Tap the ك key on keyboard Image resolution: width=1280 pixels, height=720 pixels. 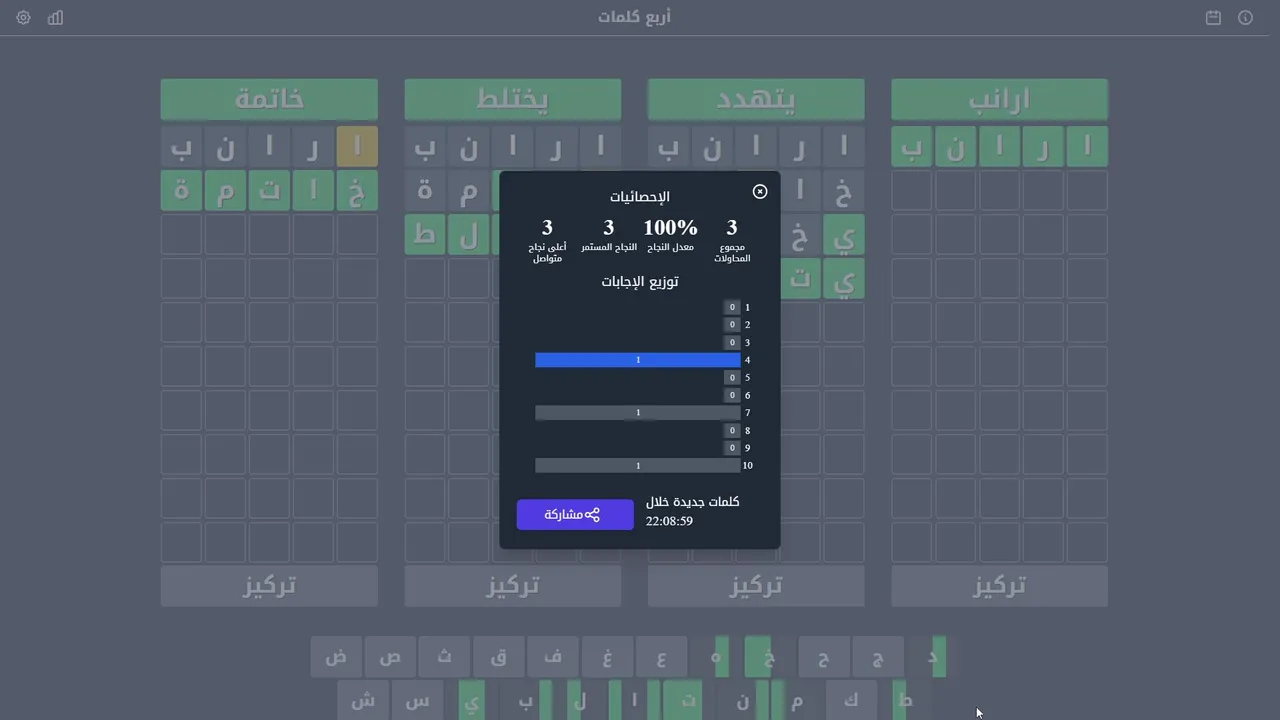(850, 700)
